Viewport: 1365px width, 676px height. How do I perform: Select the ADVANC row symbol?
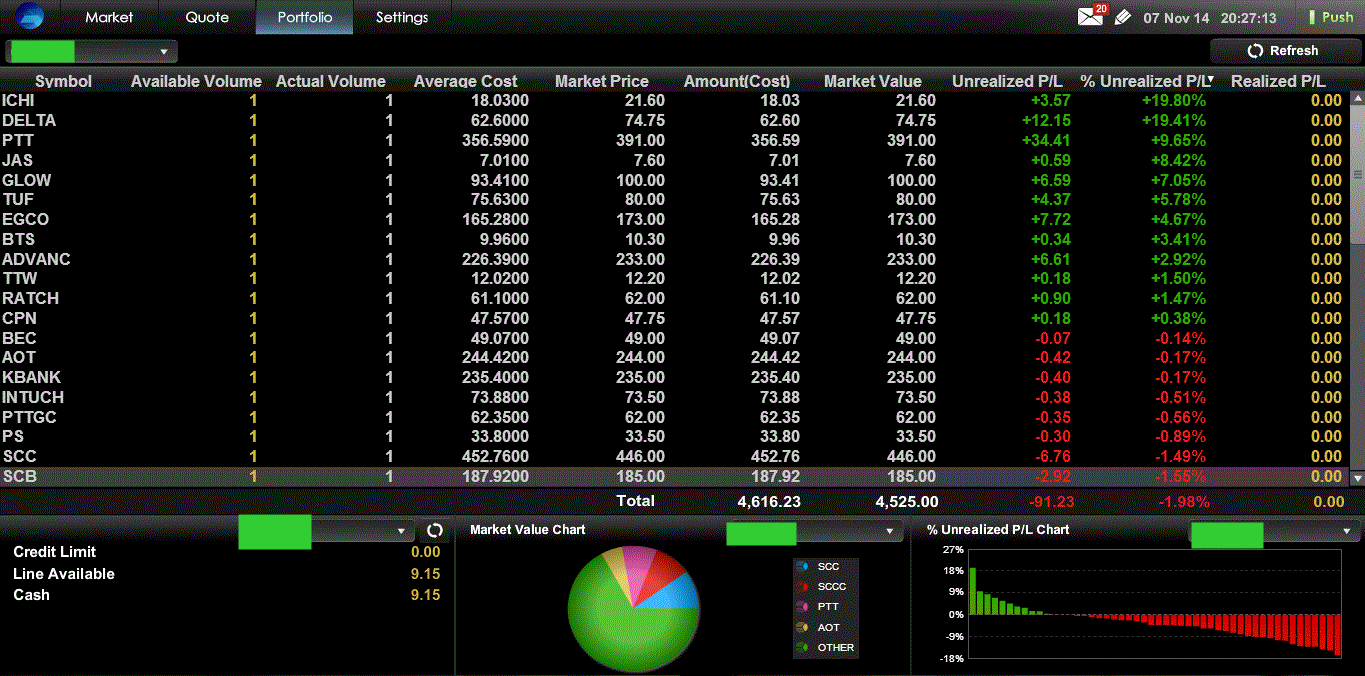(36, 259)
